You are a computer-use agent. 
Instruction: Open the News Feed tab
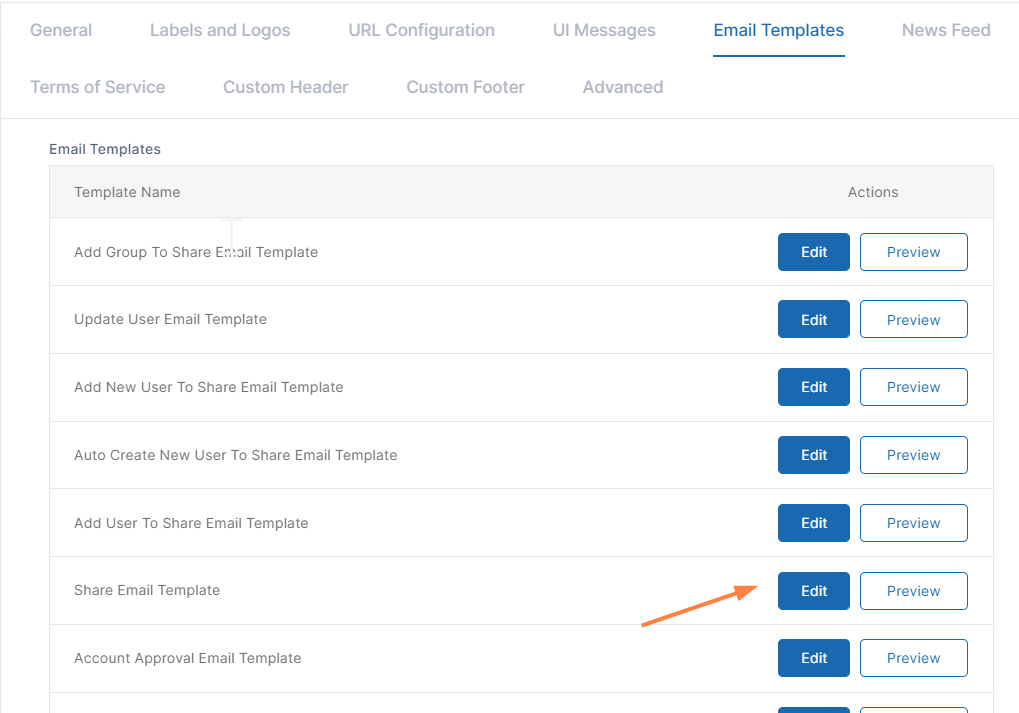pyautogui.click(x=946, y=30)
